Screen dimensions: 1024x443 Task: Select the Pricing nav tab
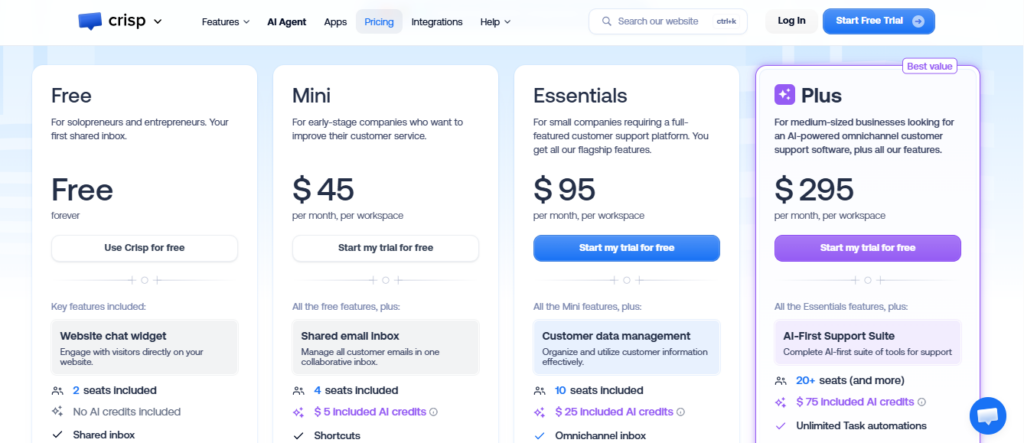(379, 22)
